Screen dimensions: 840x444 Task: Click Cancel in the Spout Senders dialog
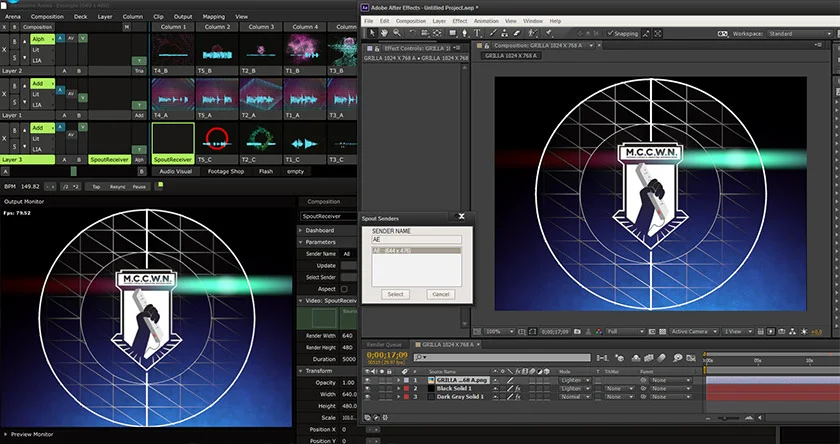click(440, 294)
